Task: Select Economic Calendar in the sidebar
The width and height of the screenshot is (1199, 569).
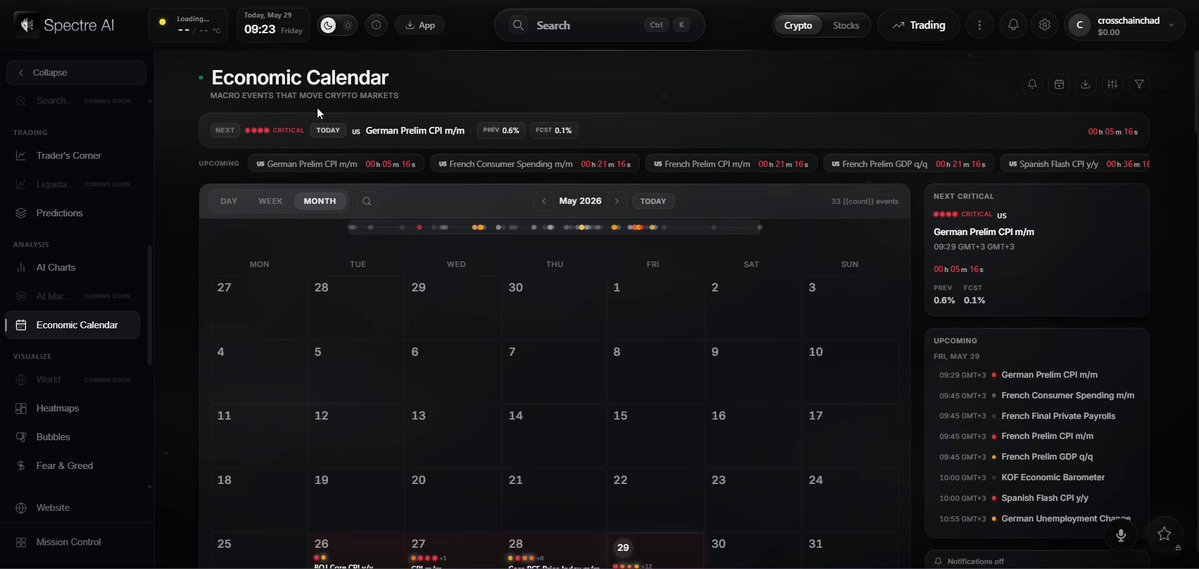Action: [x=72, y=325]
